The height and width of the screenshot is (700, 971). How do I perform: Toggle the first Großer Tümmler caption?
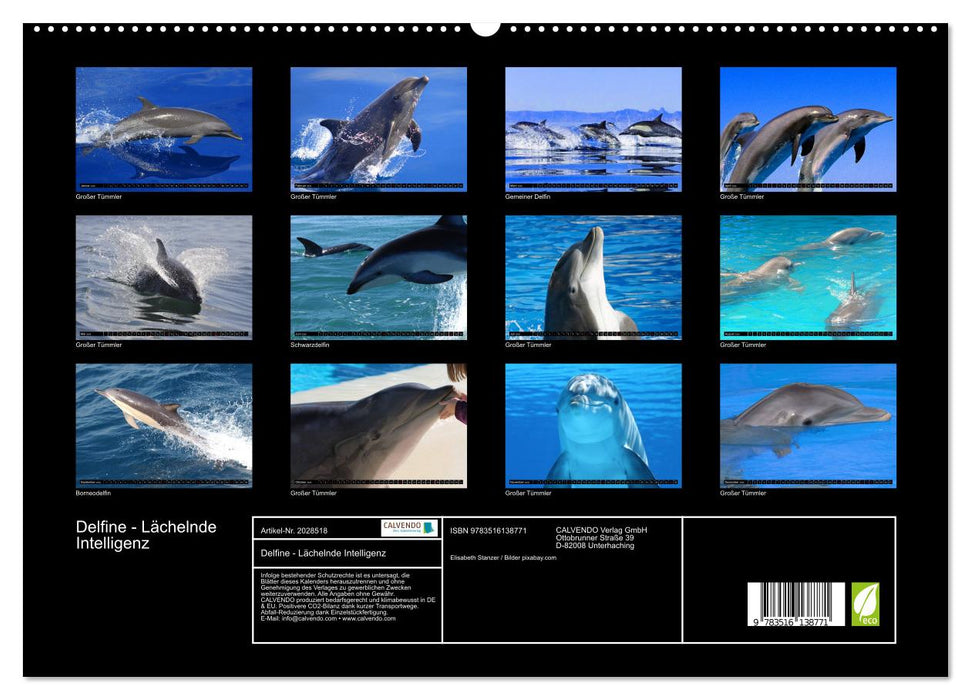(x=99, y=198)
